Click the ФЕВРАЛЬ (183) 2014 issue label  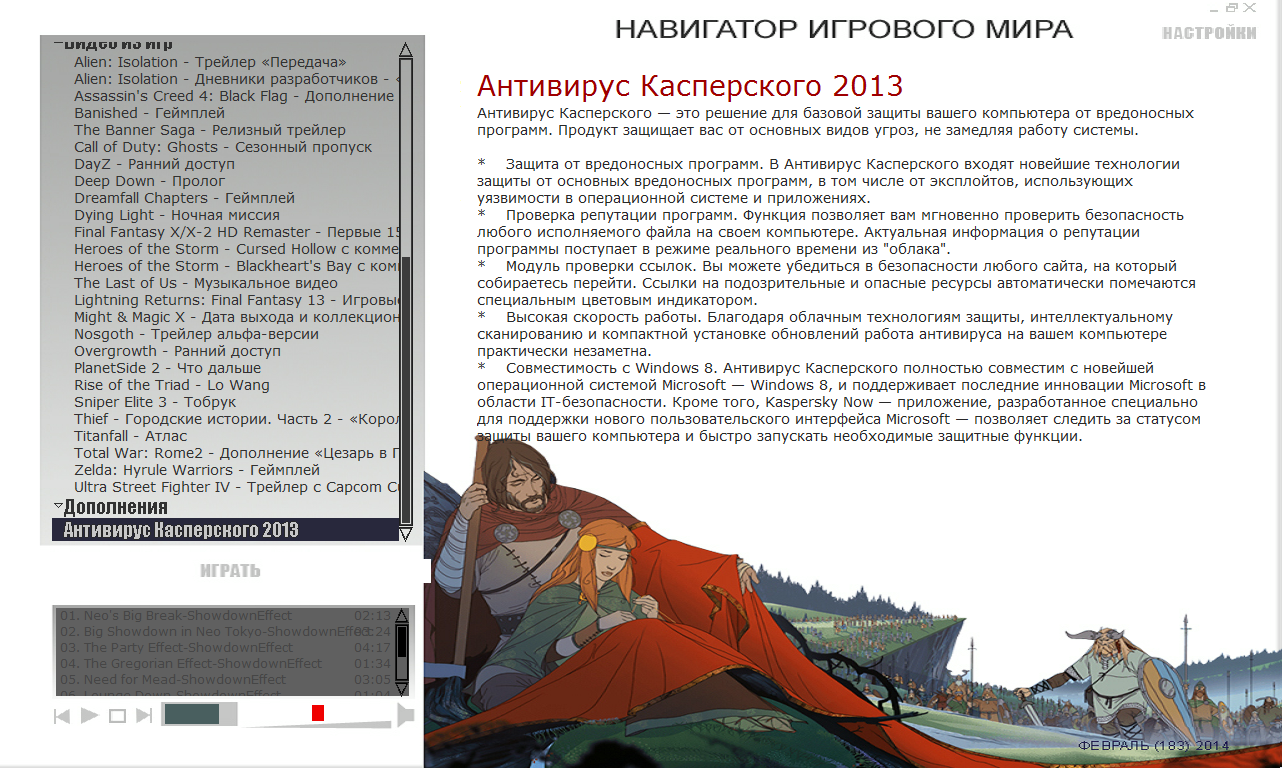click(1154, 746)
